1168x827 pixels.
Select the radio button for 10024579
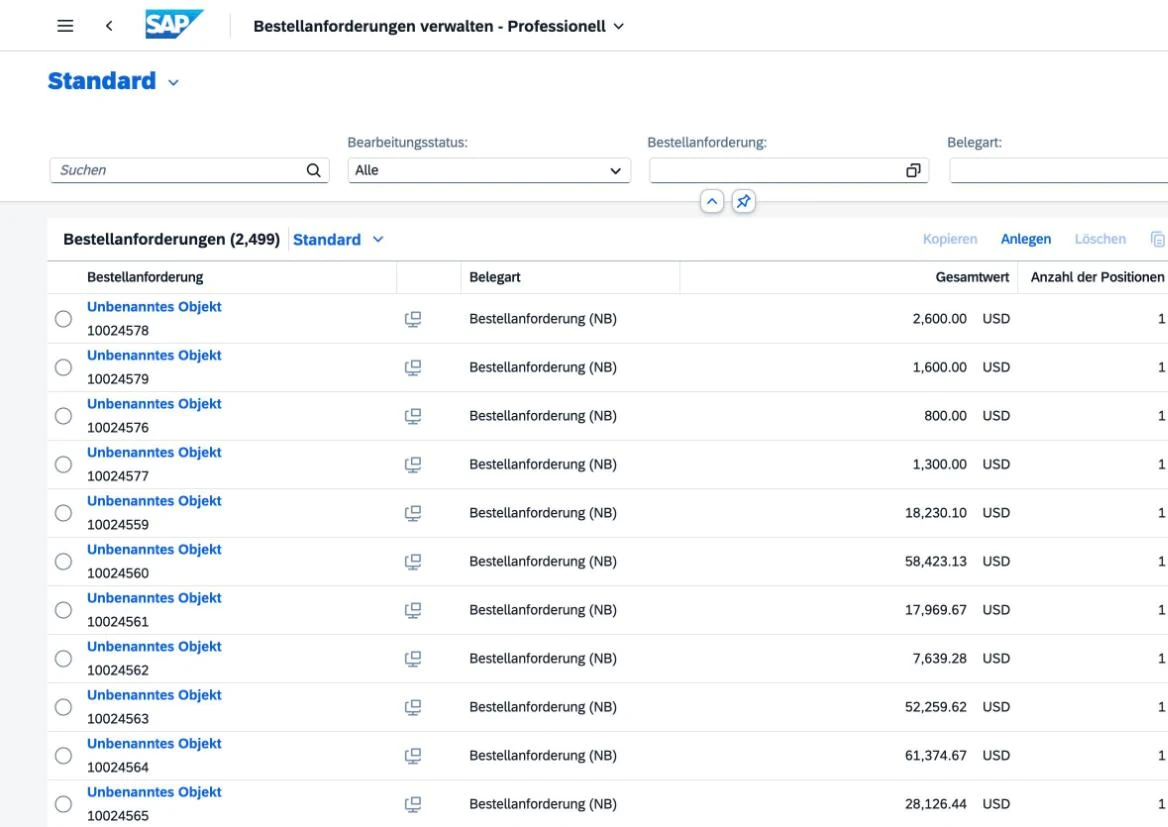click(63, 367)
